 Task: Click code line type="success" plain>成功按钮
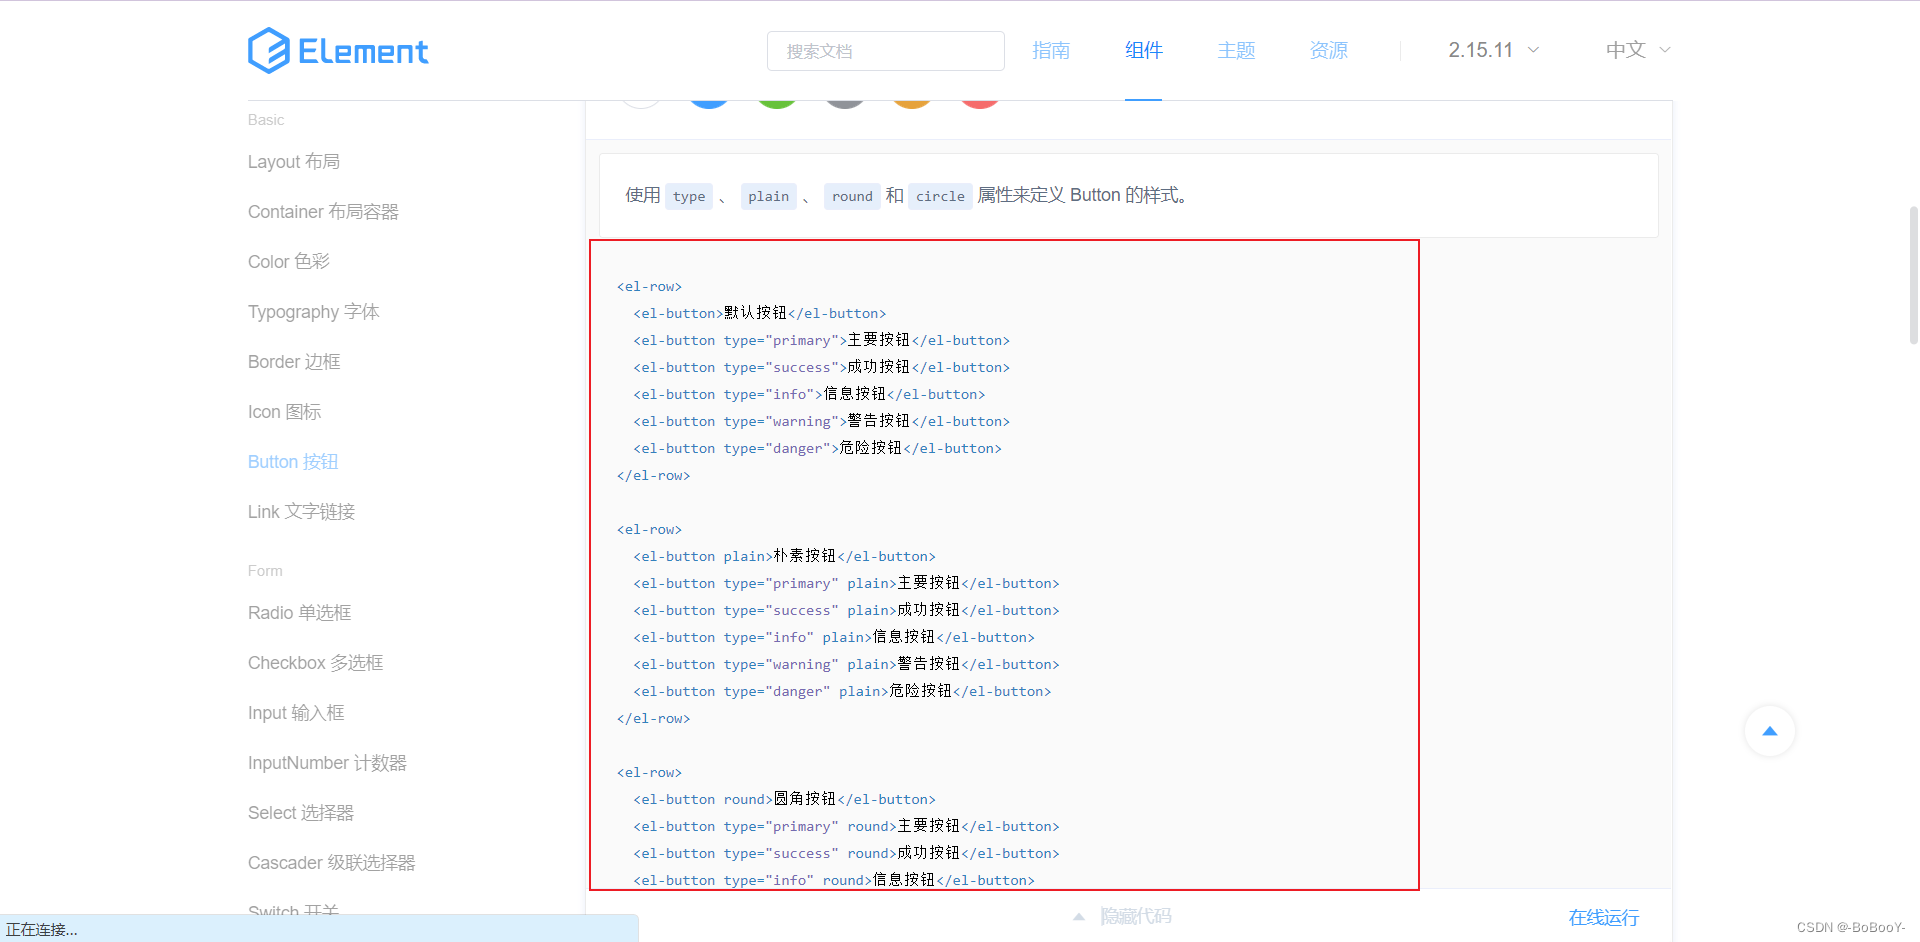(847, 610)
